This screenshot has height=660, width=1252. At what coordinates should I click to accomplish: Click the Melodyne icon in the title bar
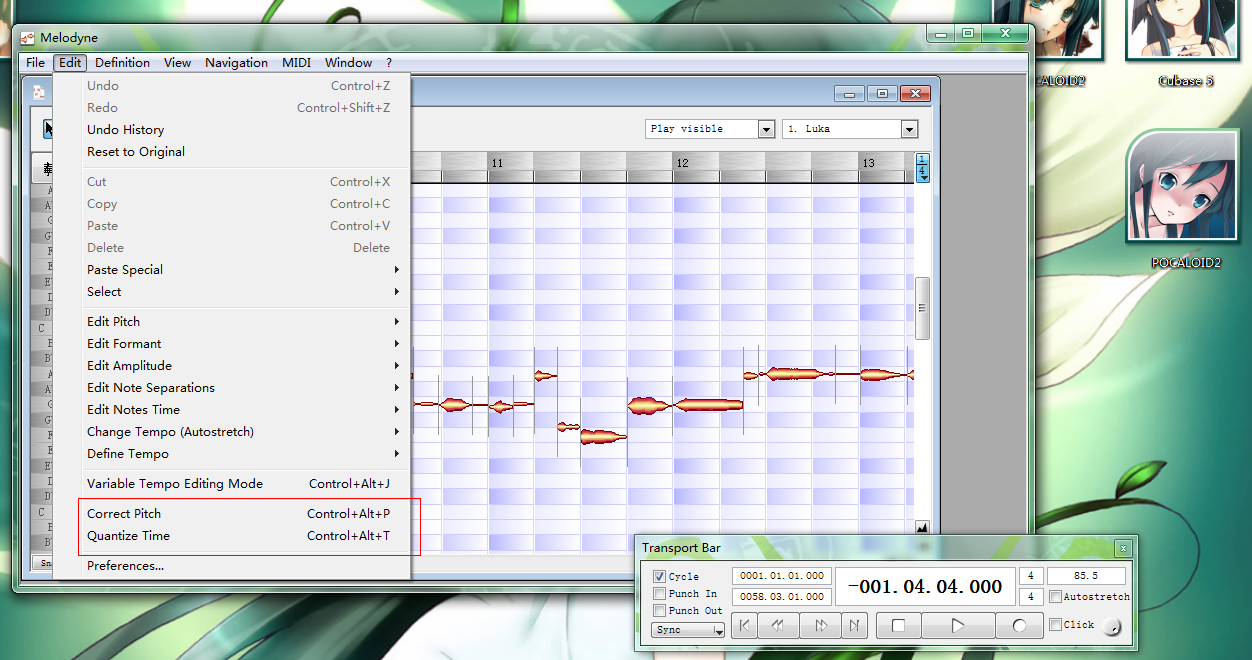tap(28, 38)
